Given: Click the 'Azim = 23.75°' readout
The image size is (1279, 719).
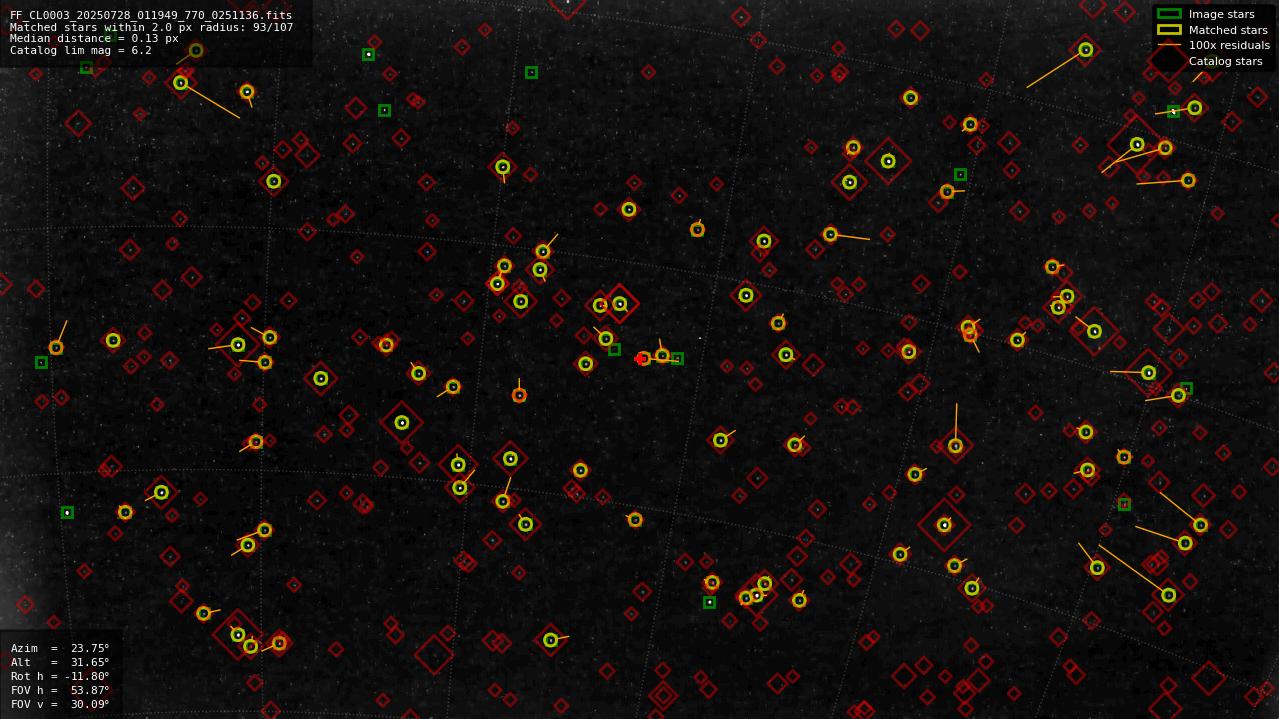Looking at the screenshot, I should tap(60, 648).
